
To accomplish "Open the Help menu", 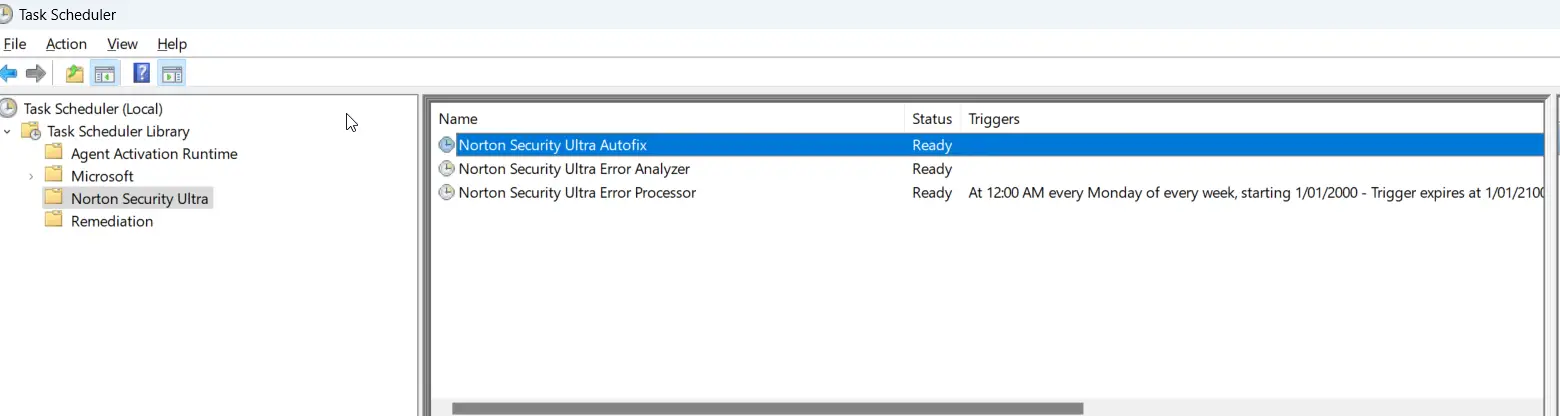I will click(x=172, y=44).
